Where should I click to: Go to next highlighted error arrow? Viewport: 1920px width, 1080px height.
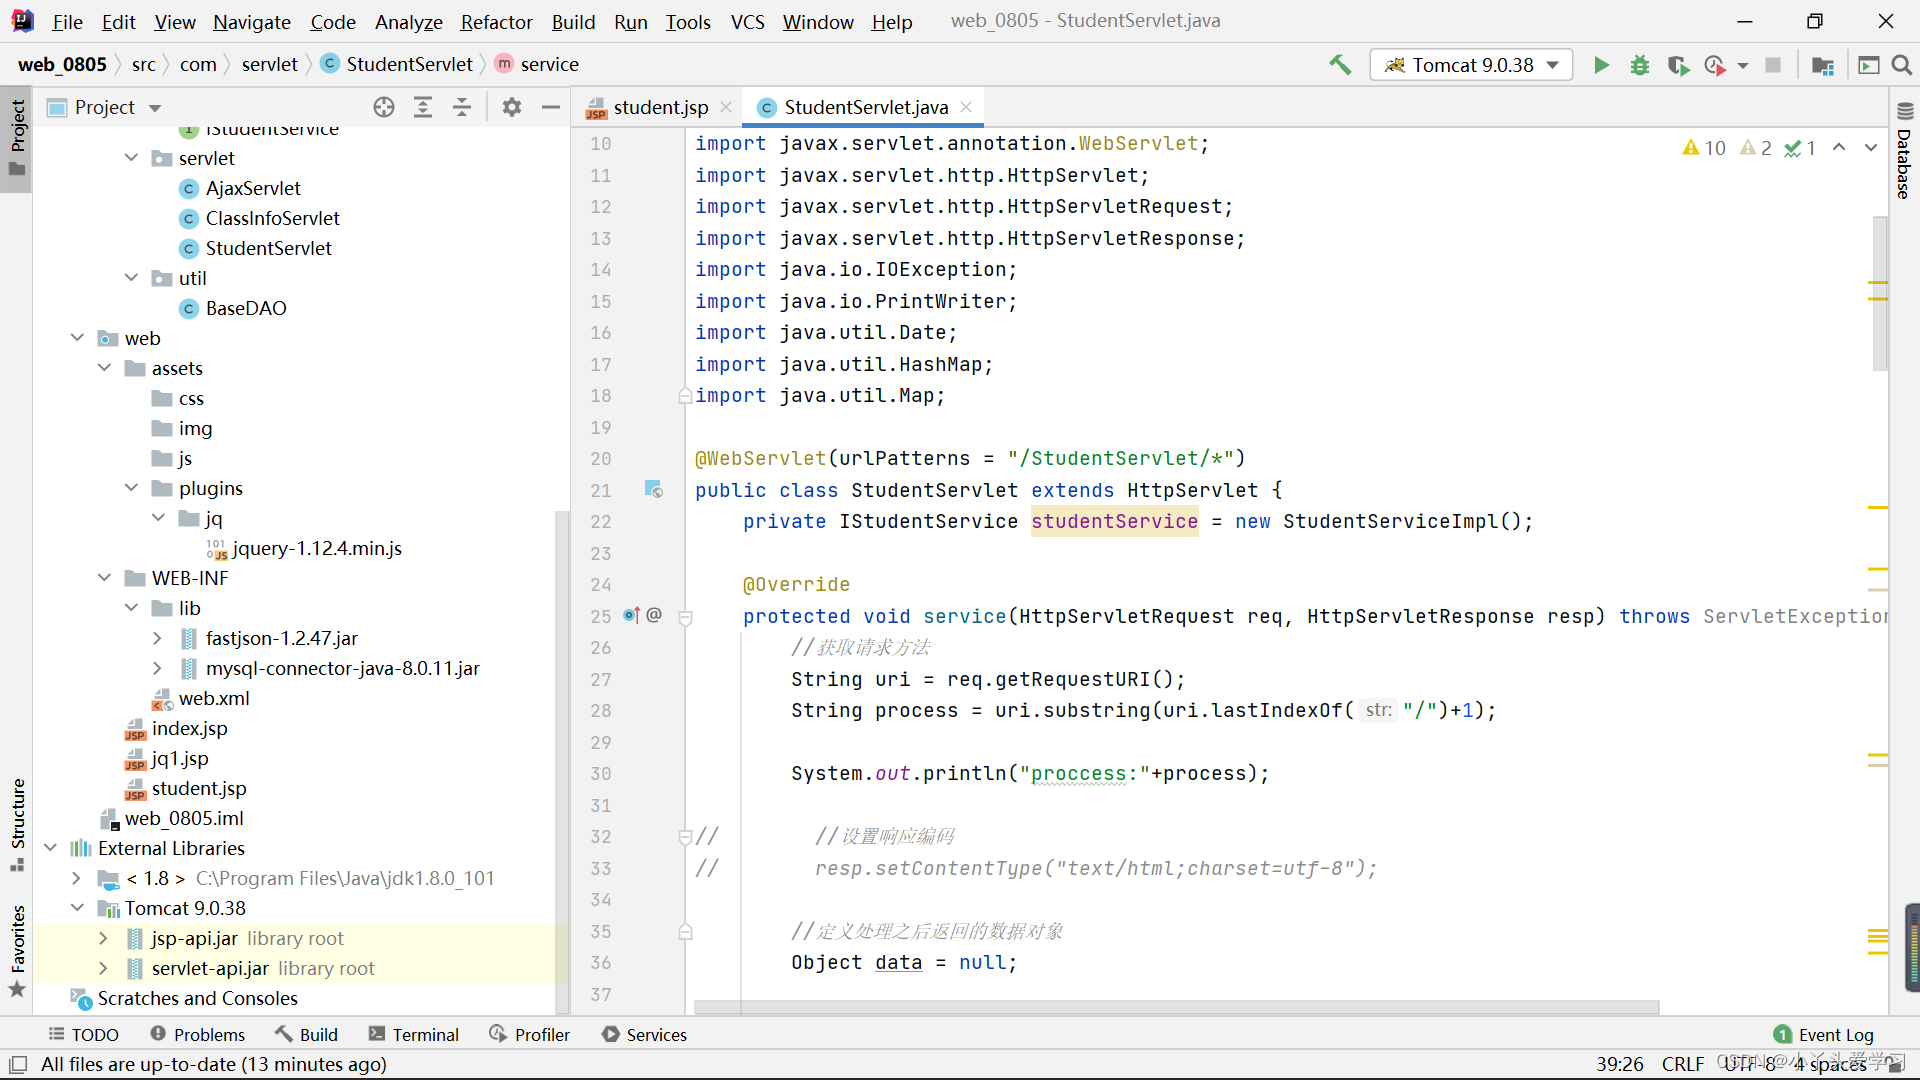pyautogui.click(x=1871, y=148)
